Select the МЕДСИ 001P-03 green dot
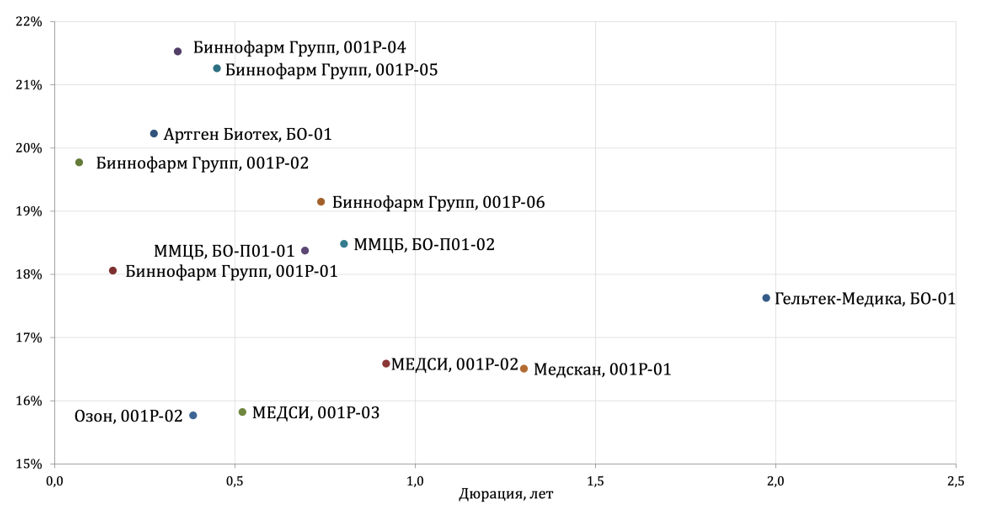The image size is (986, 515). pos(242,412)
